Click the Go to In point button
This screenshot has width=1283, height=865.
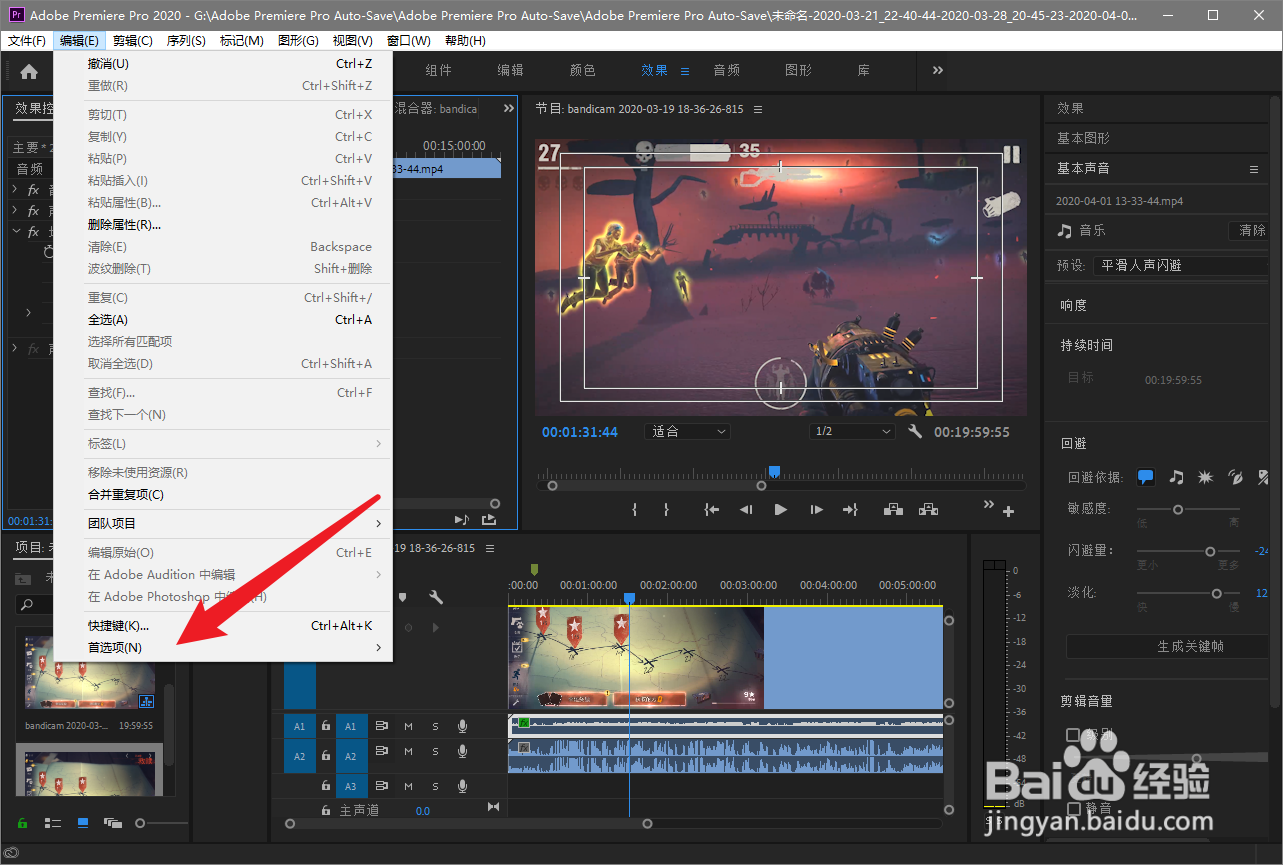[x=711, y=509]
